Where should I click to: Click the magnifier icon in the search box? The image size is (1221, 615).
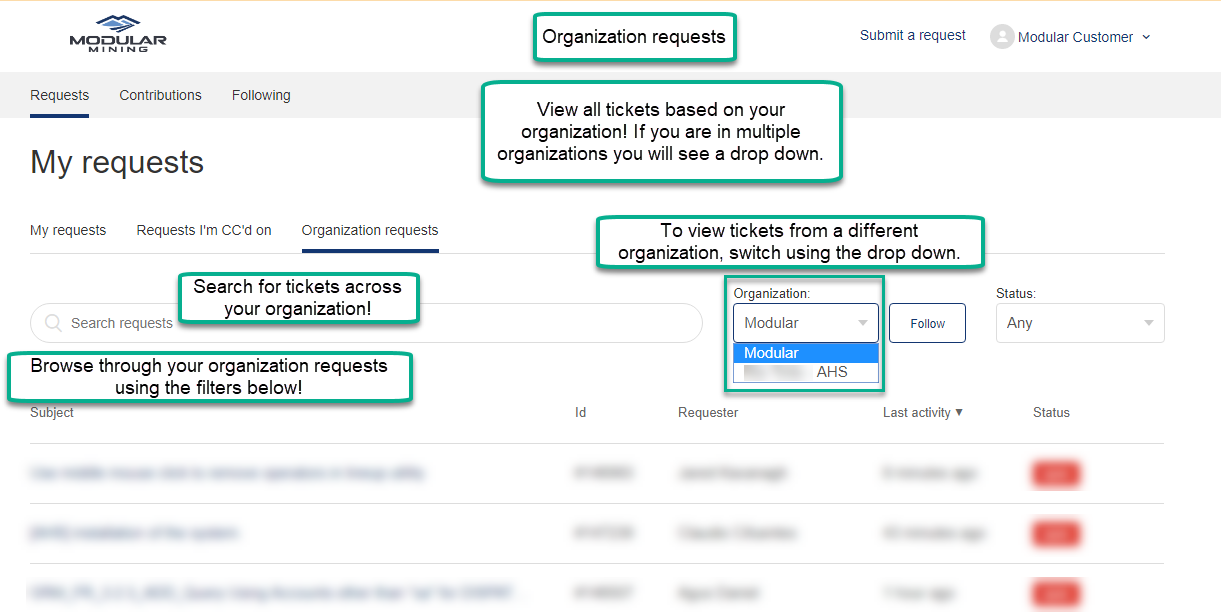(x=54, y=323)
